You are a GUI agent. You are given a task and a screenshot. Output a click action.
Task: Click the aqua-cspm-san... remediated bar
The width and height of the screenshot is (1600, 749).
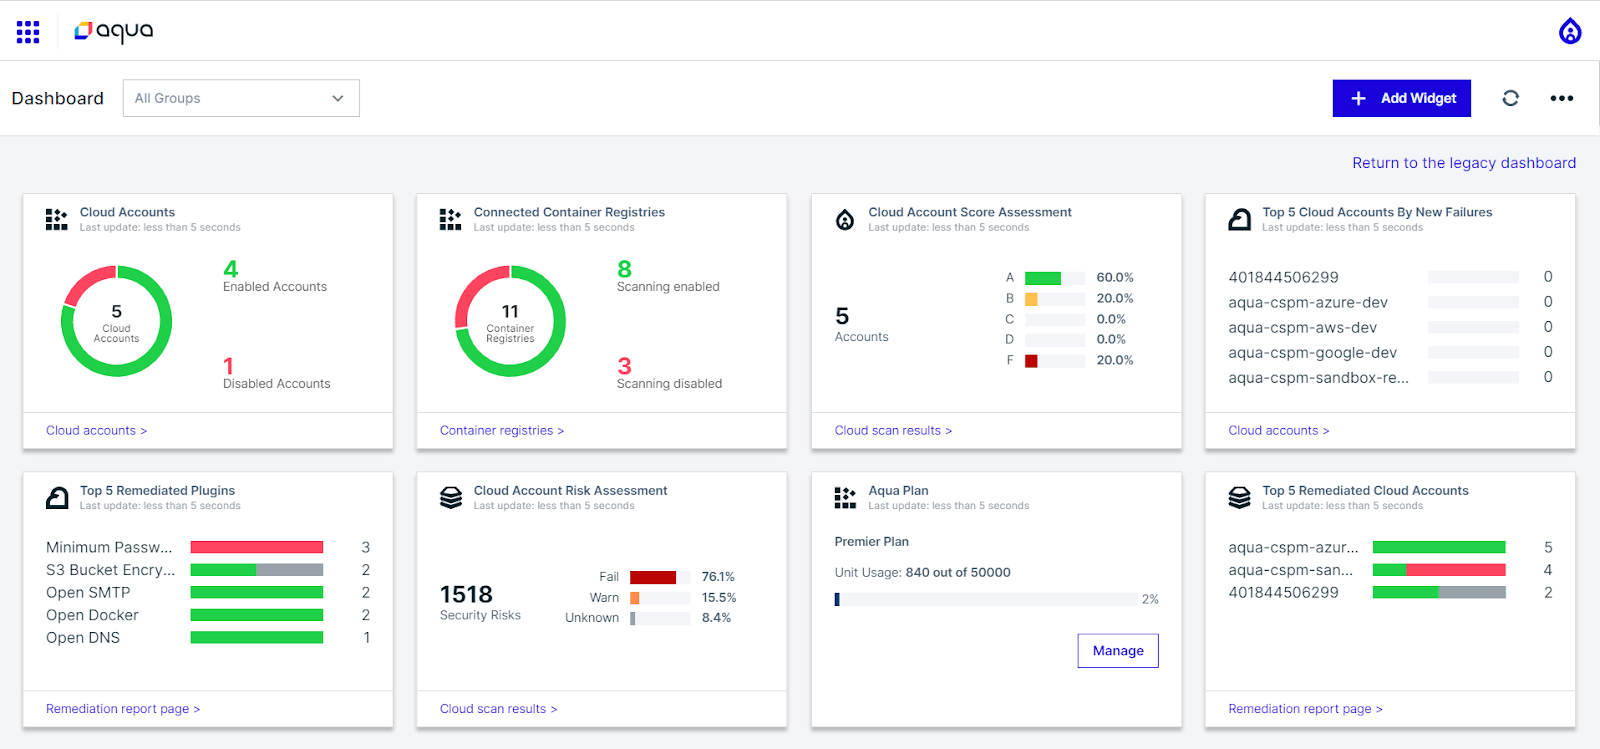(x=1439, y=570)
